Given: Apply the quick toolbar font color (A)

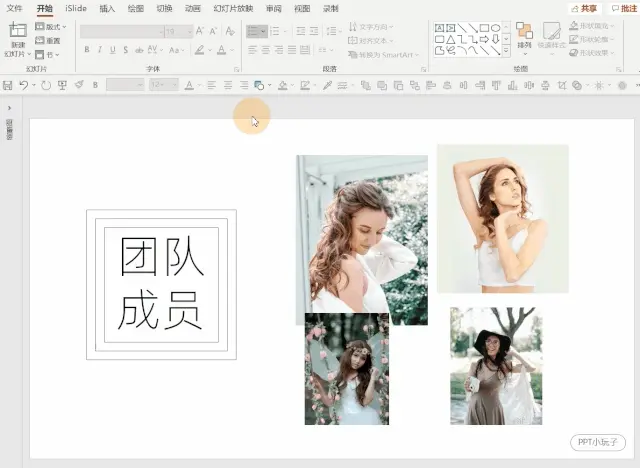Looking at the screenshot, I should tap(189, 85).
